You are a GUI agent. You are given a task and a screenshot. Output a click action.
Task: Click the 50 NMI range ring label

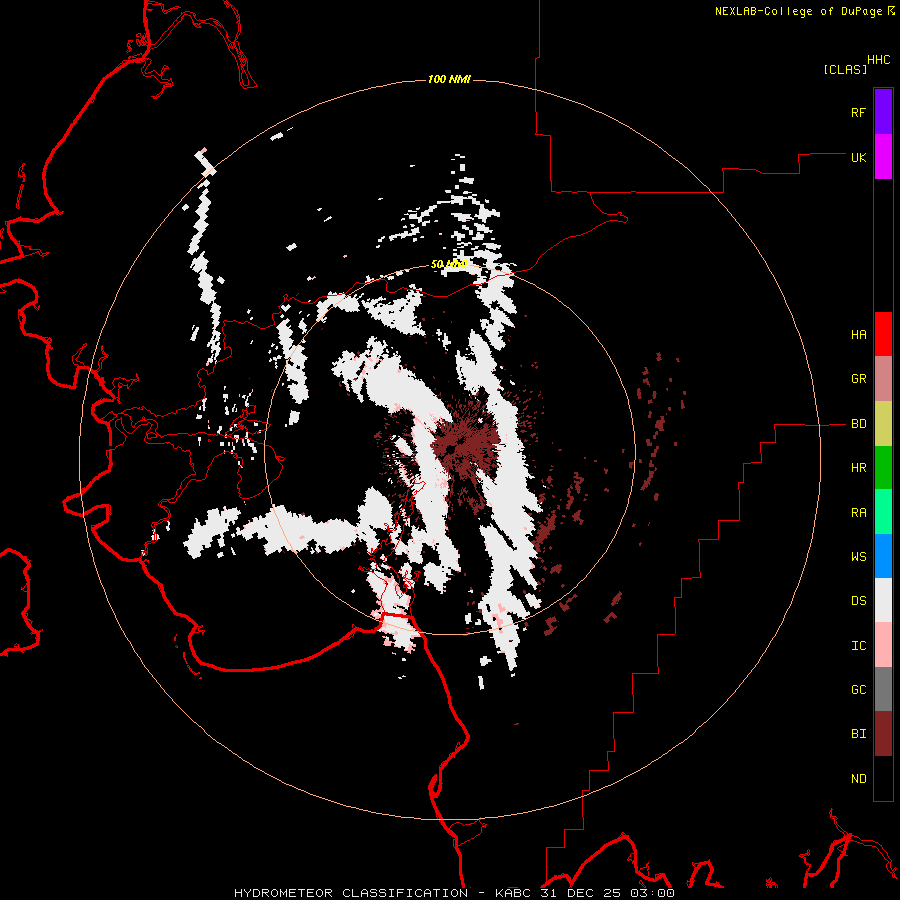(449, 265)
